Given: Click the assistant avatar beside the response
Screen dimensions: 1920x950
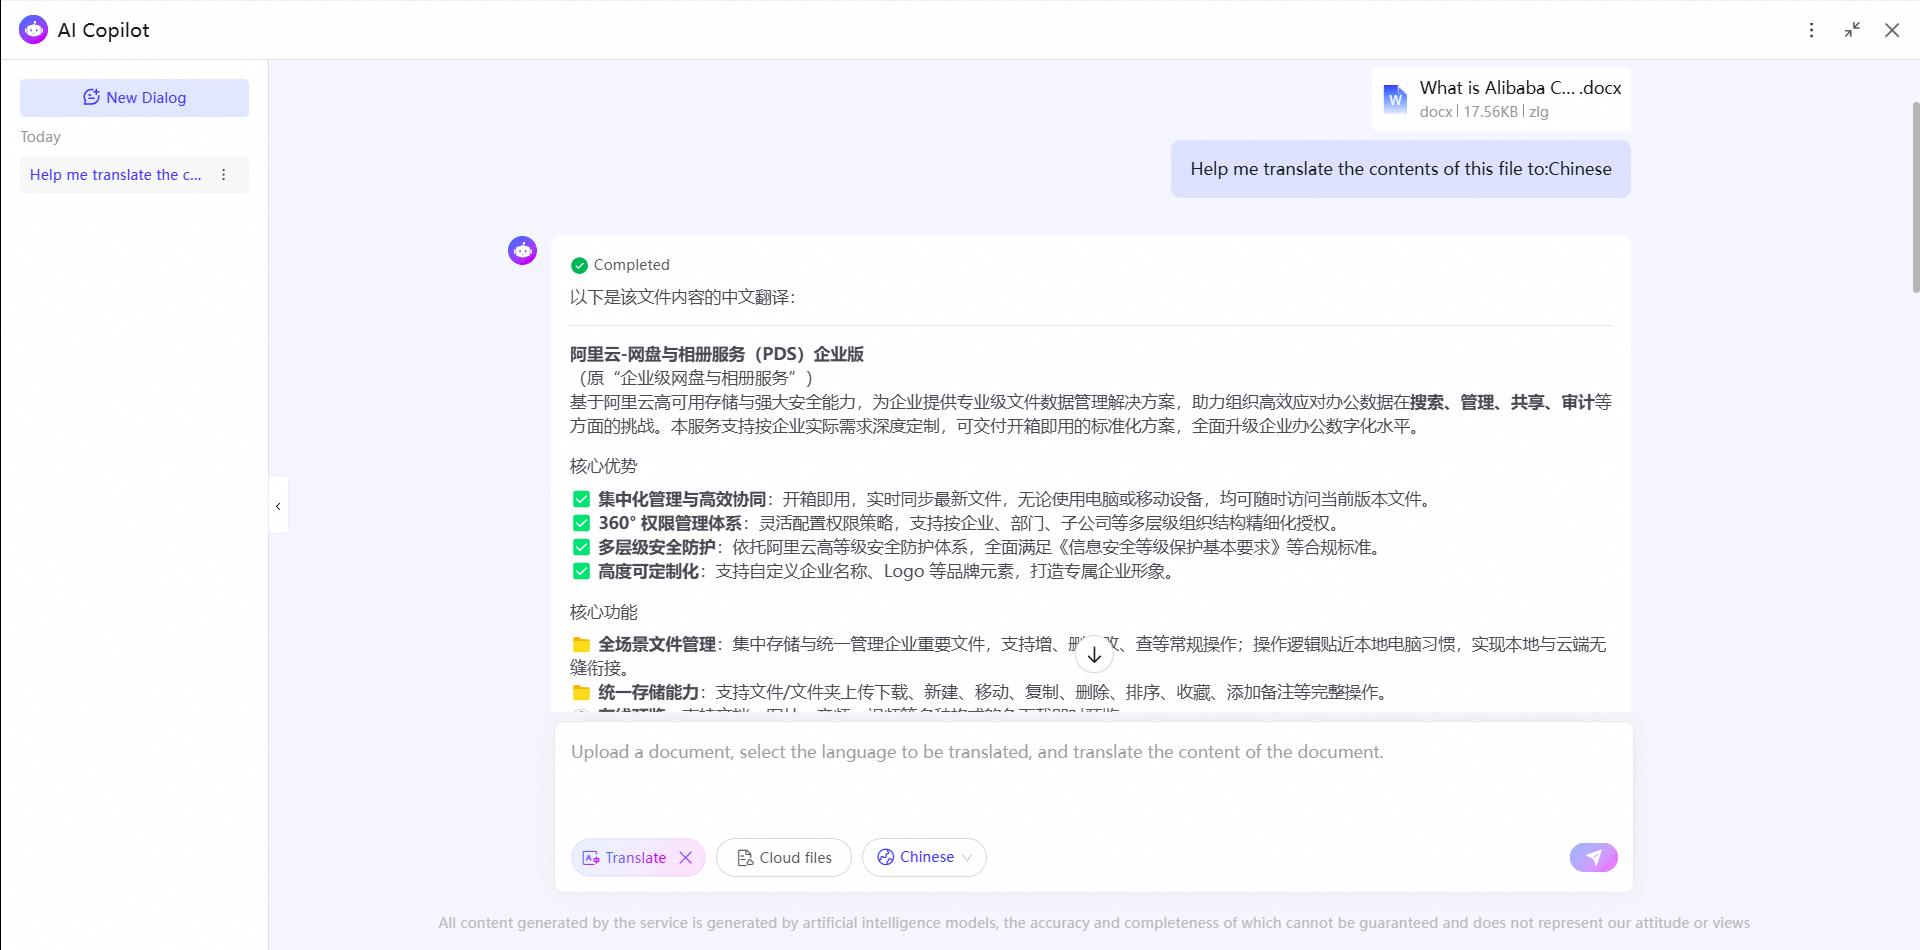Looking at the screenshot, I should click(522, 250).
